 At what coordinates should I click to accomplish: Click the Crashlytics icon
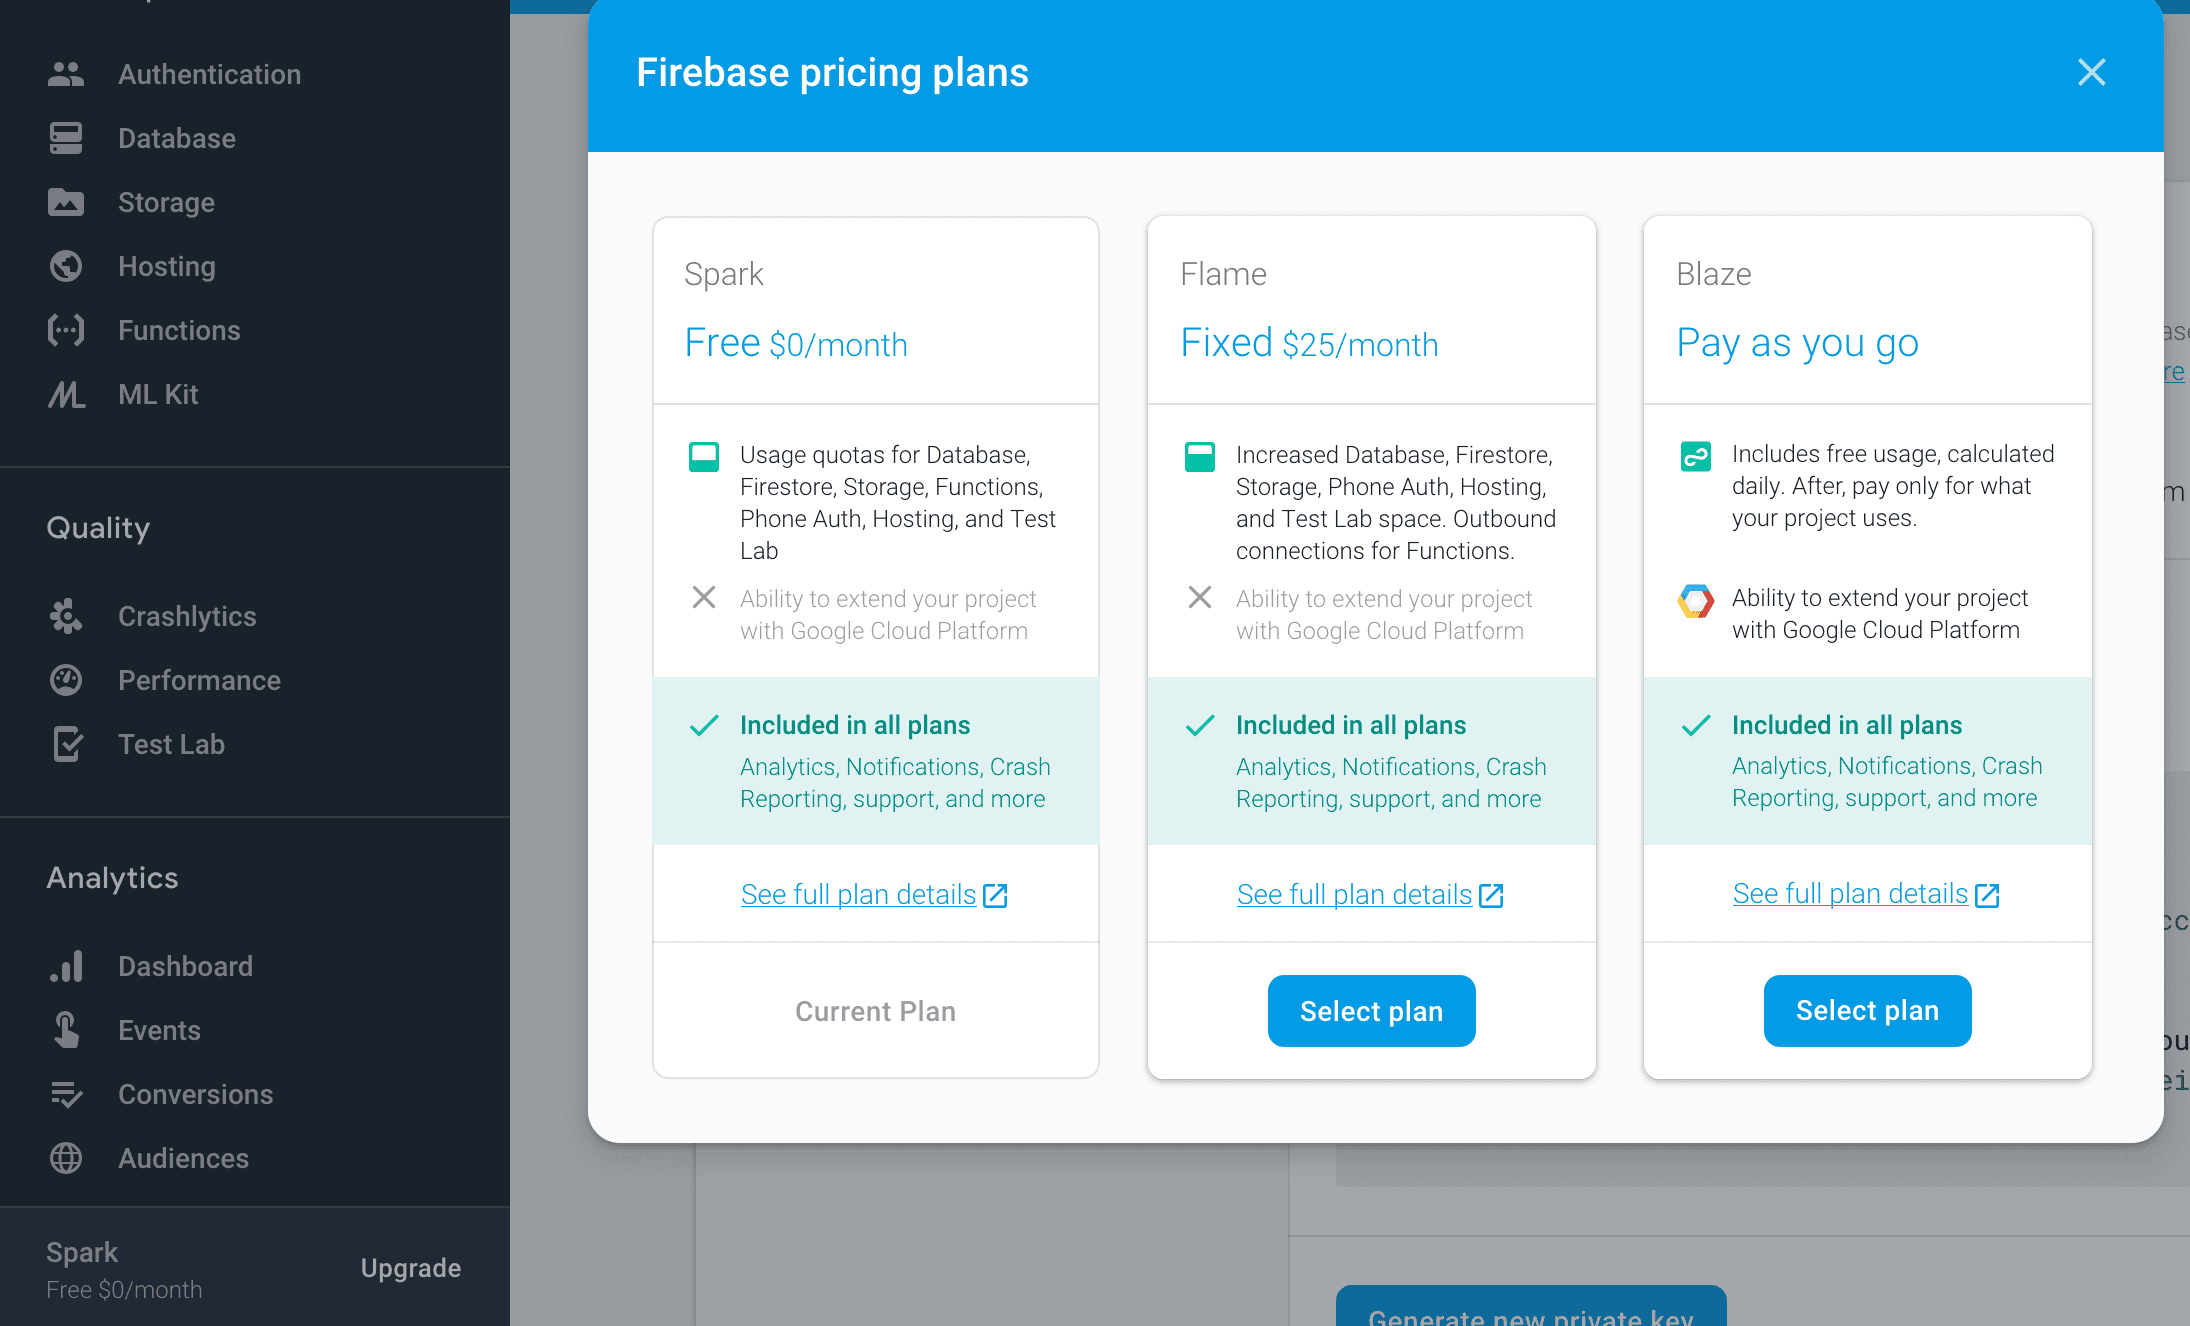point(66,616)
